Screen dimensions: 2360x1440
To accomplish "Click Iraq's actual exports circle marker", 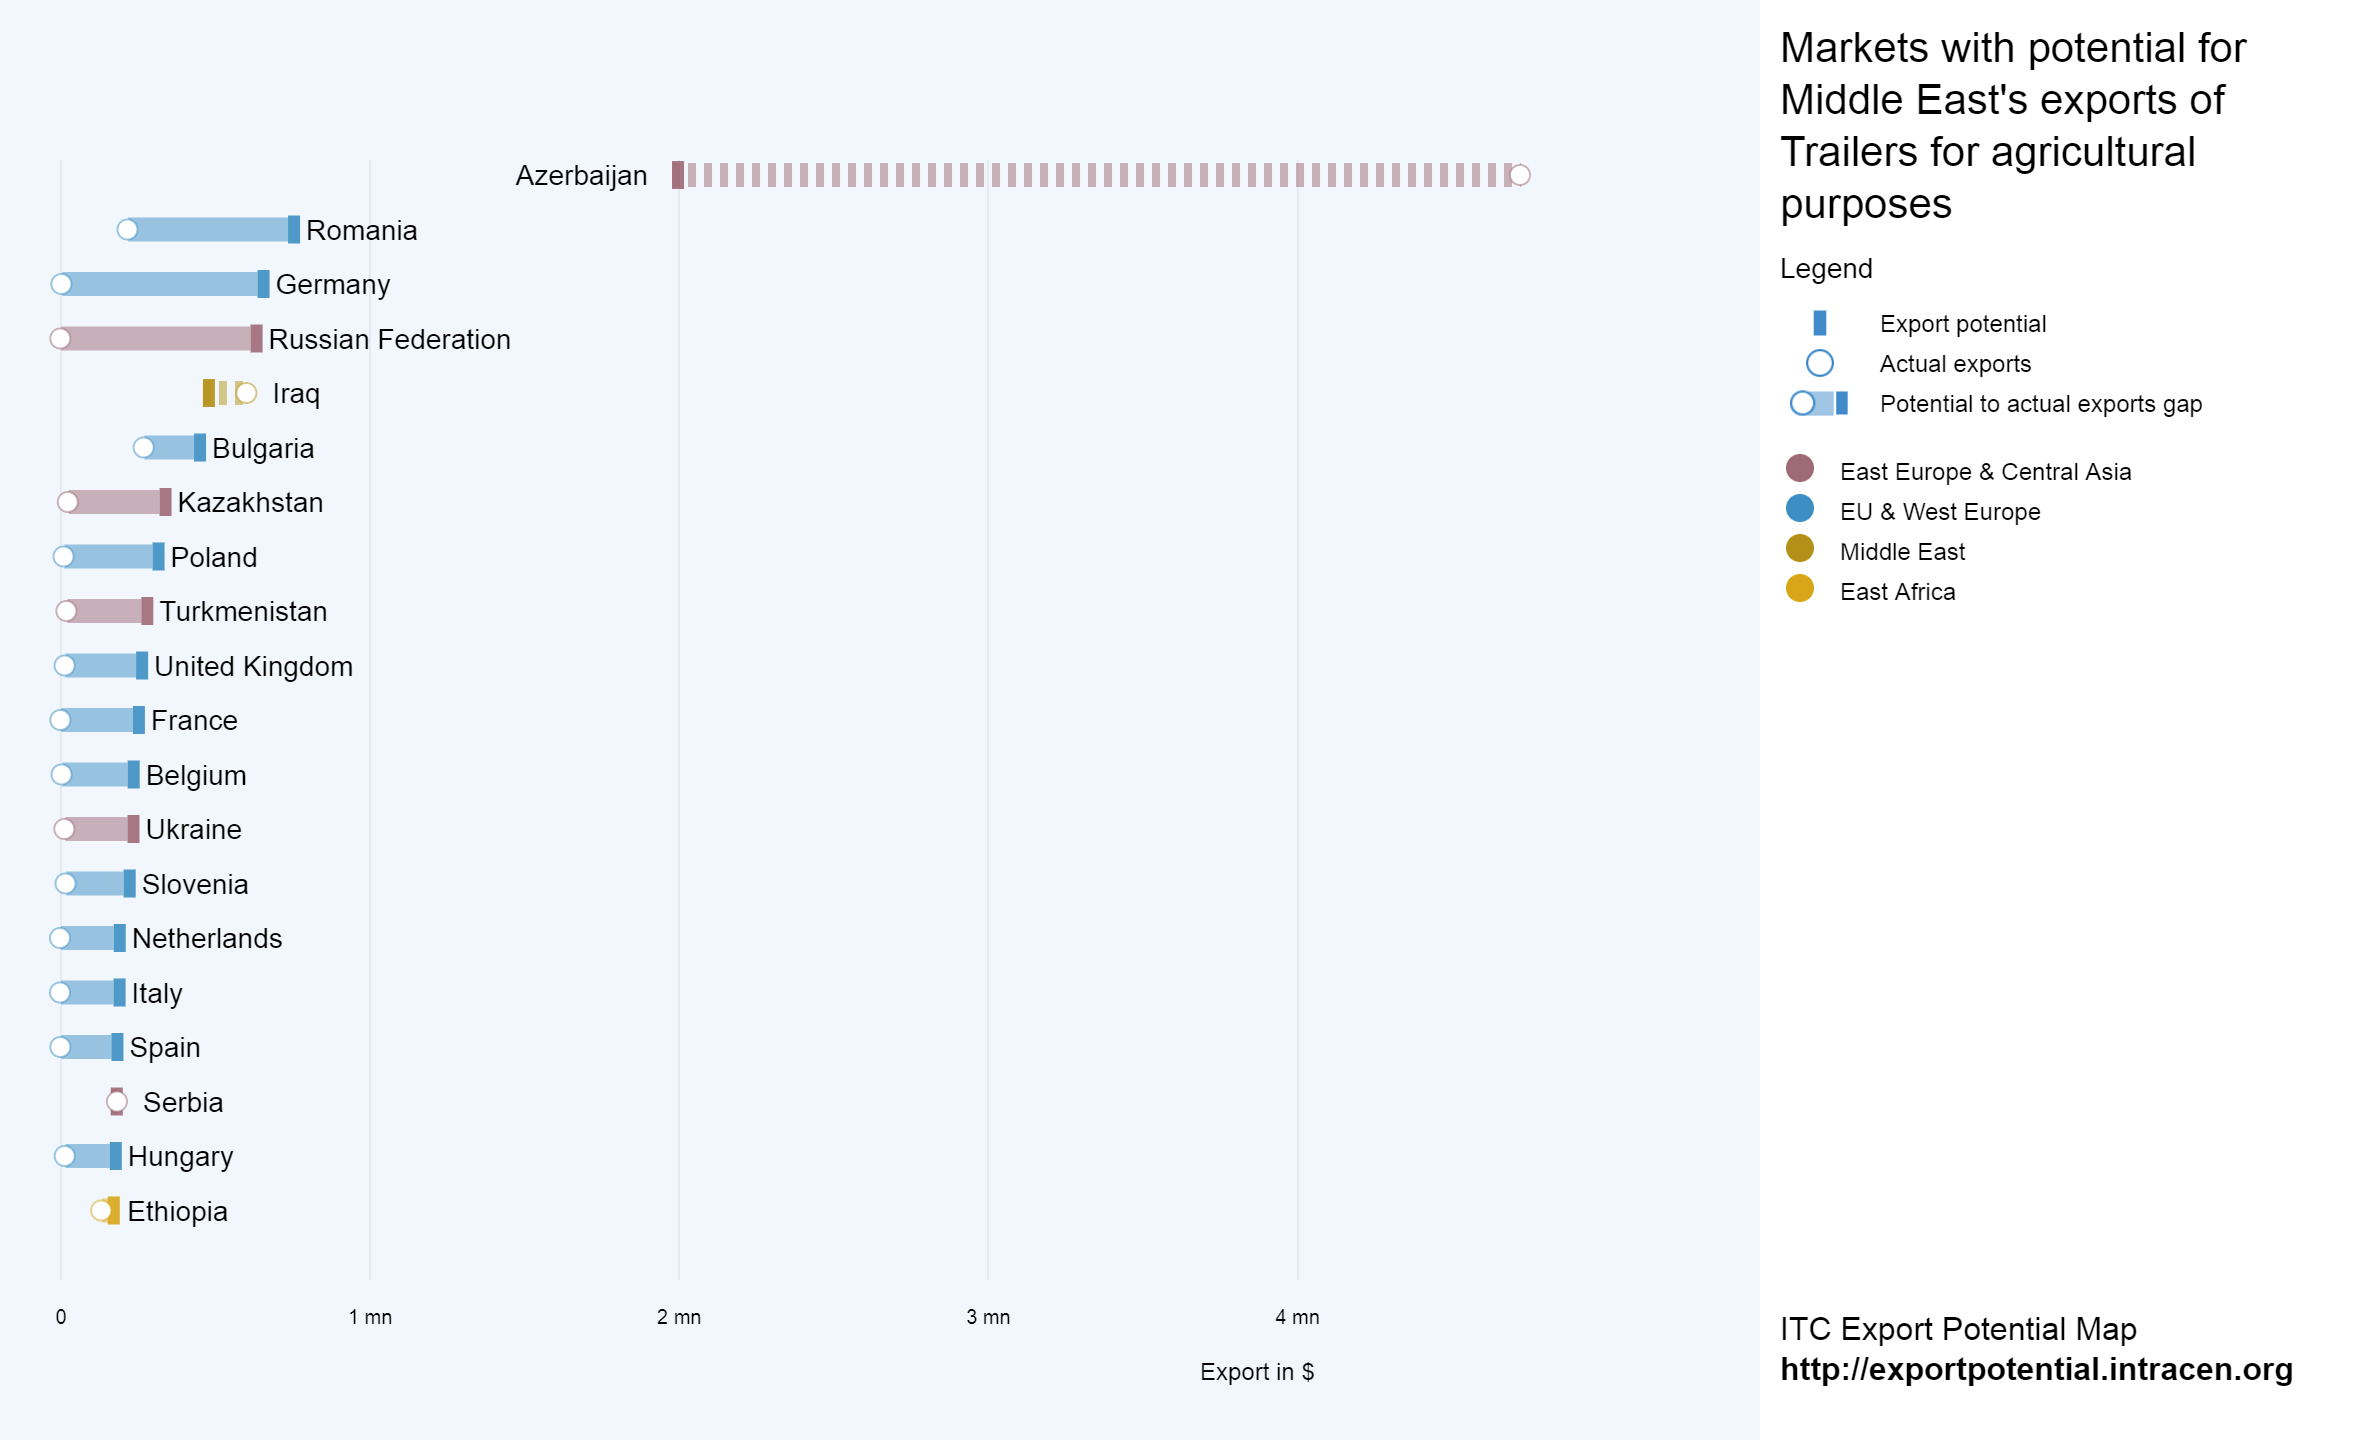I will click(246, 393).
